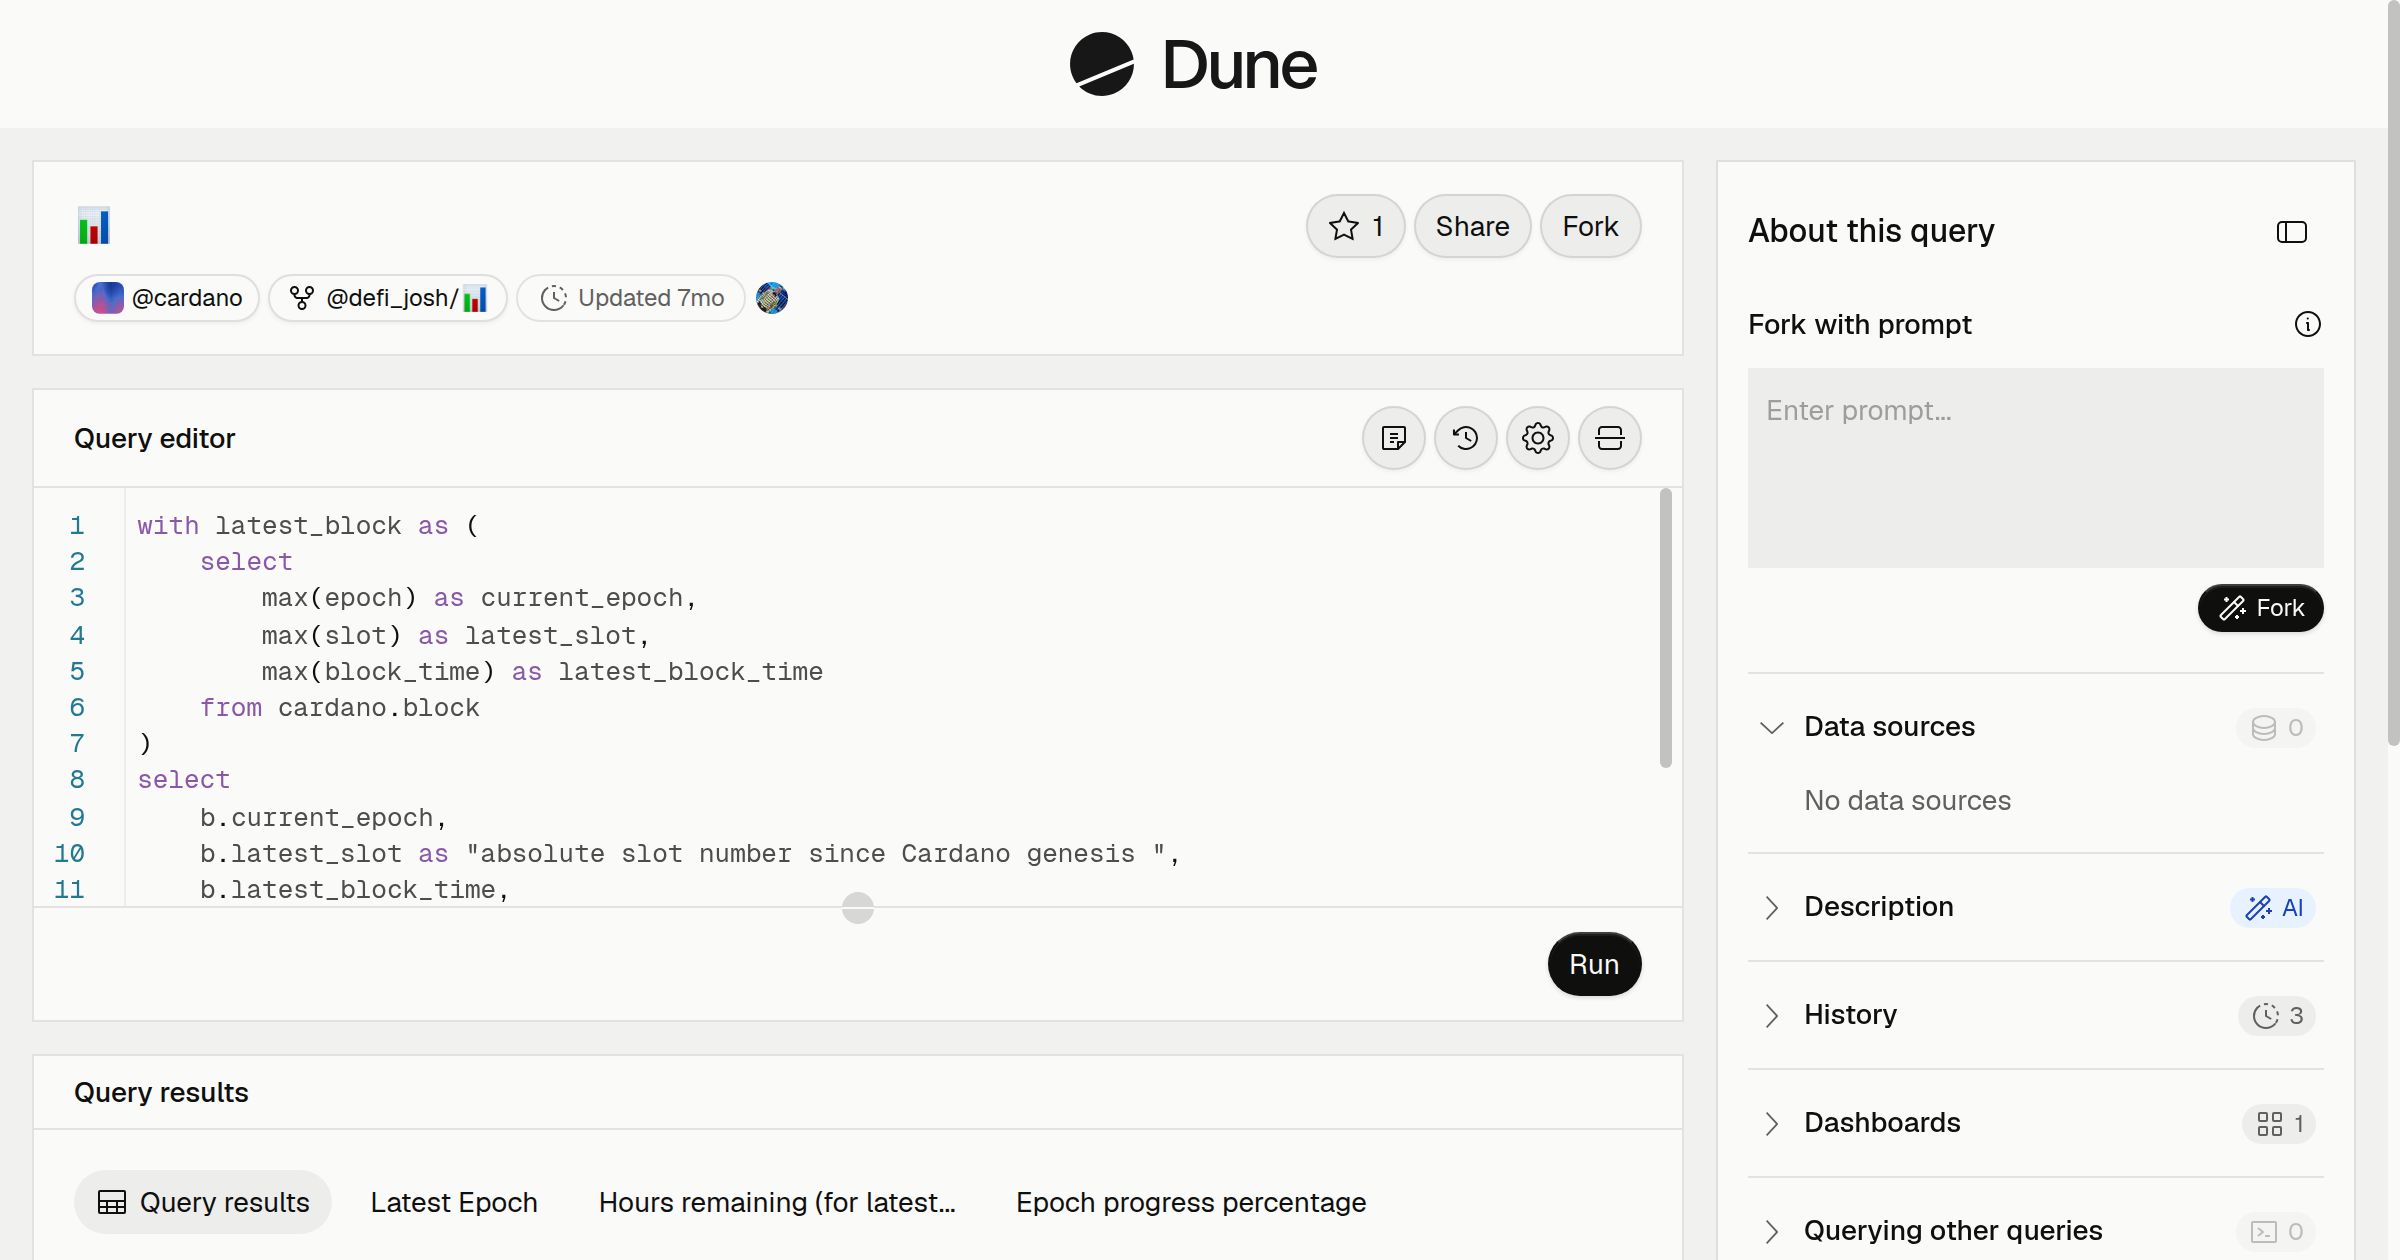
Task: Open the @cardano owner link
Action: pos(167,298)
